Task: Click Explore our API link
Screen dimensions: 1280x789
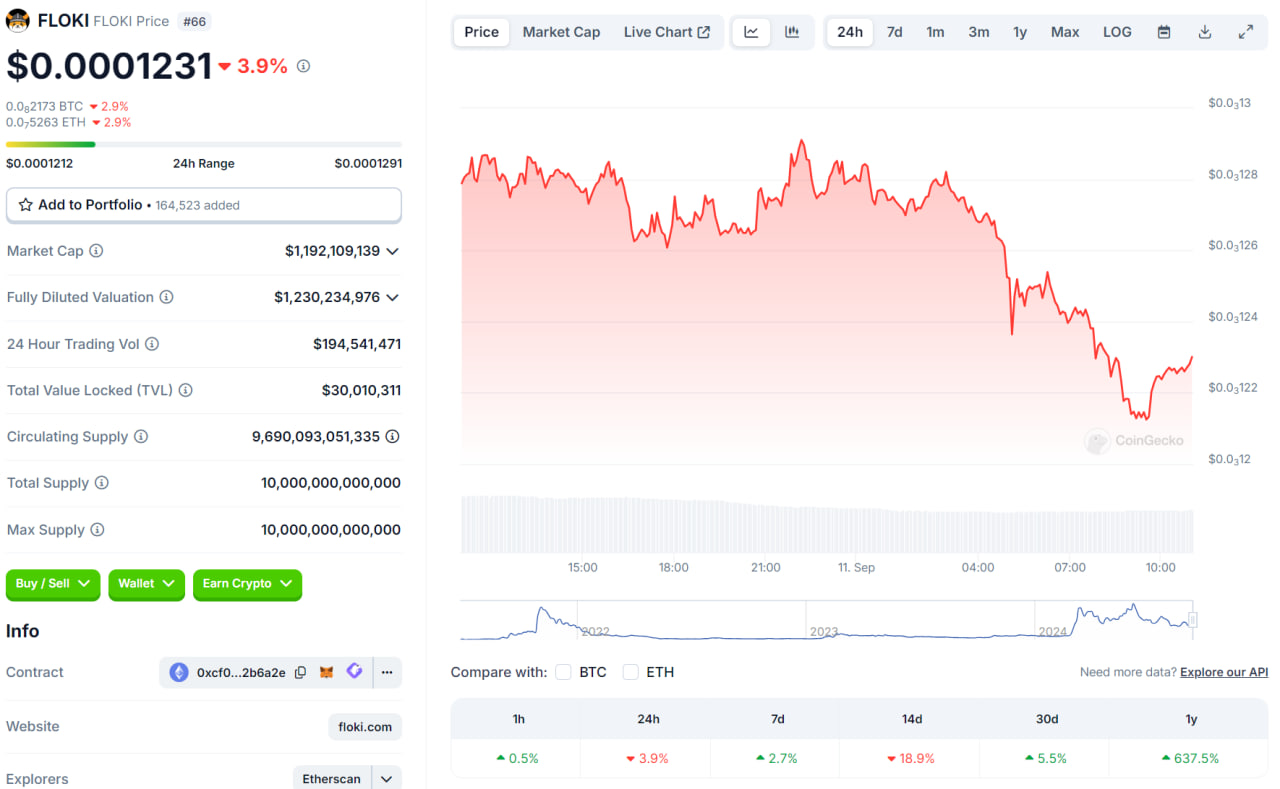Action: (x=1224, y=672)
